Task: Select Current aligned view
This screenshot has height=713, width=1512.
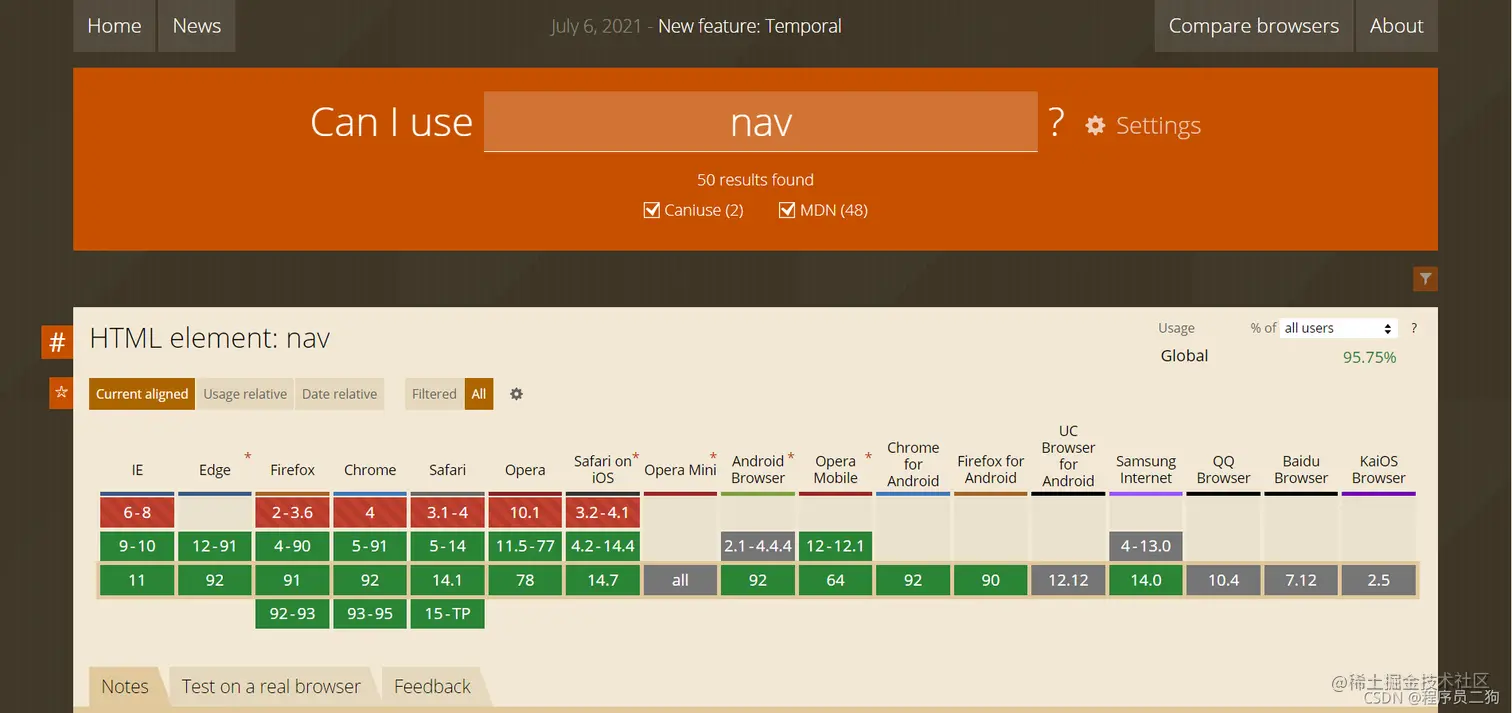Action: coord(142,394)
